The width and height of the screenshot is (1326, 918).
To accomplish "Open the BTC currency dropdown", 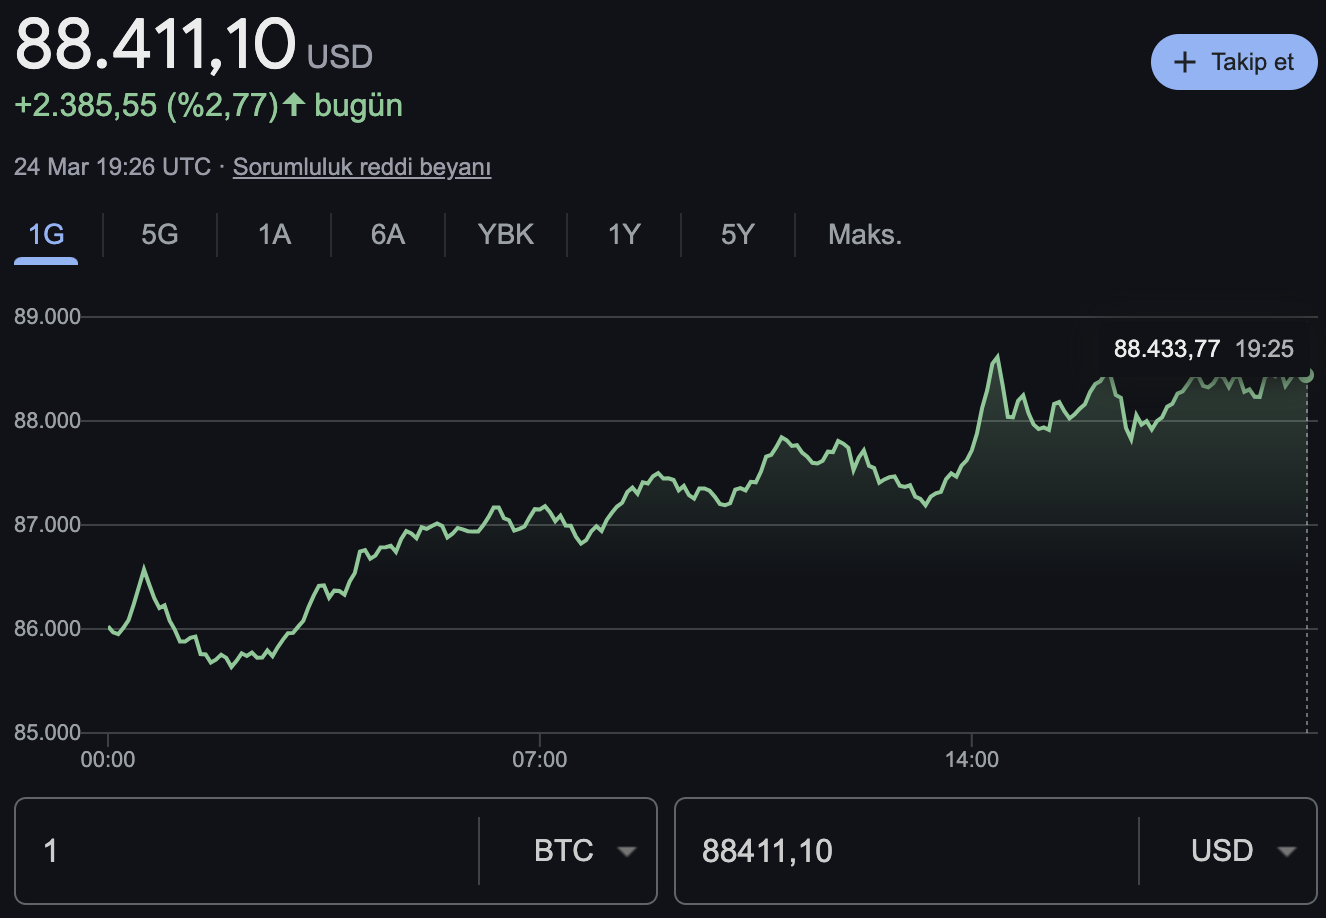I will [585, 851].
